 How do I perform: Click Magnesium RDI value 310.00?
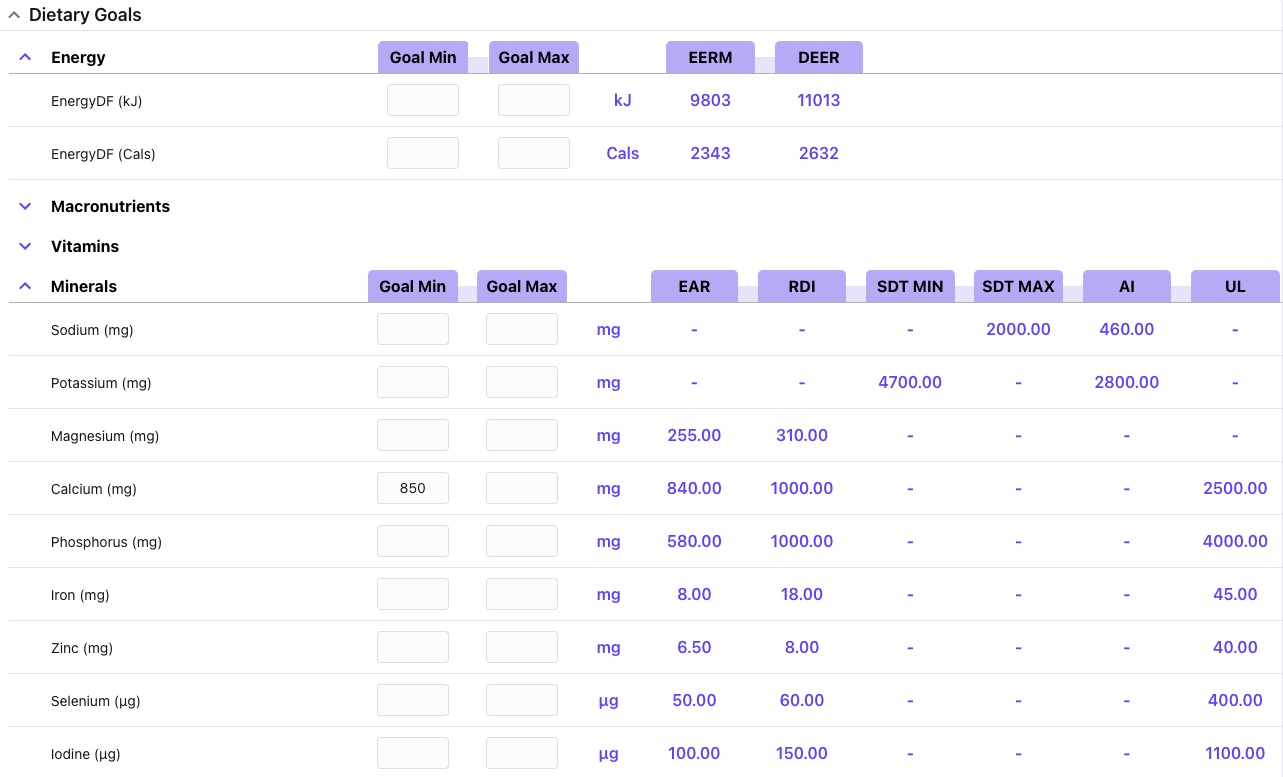pyautogui.click(x=802, y=435)
